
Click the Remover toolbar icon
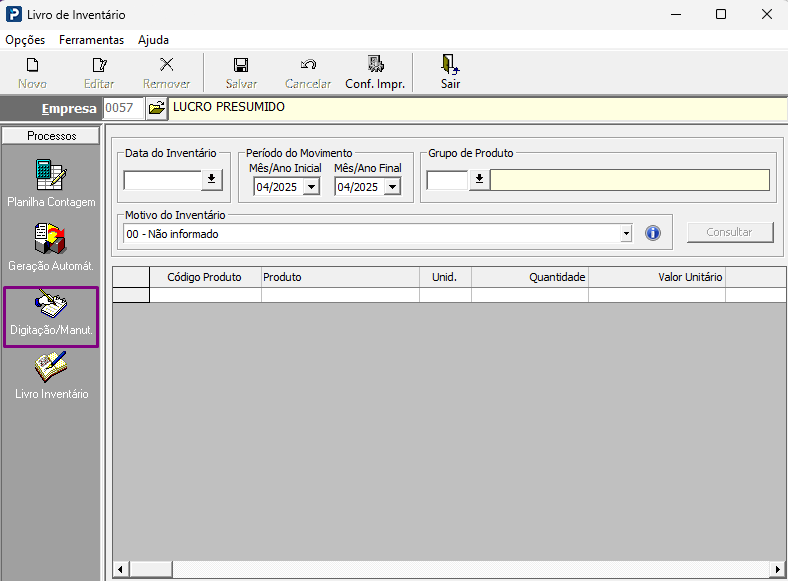pyautogui.click(x=166, y=65)
